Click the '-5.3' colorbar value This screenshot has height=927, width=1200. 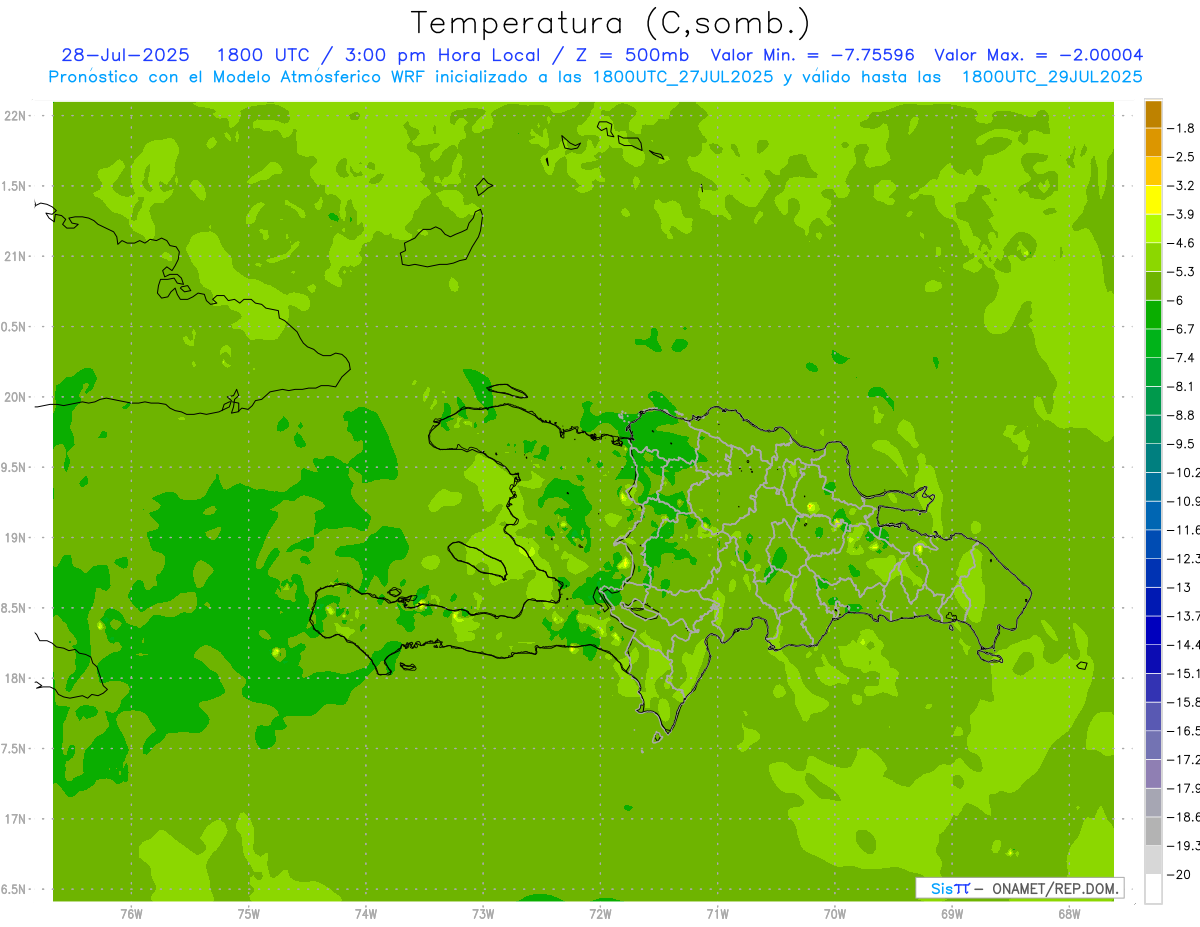[1181, 271]
